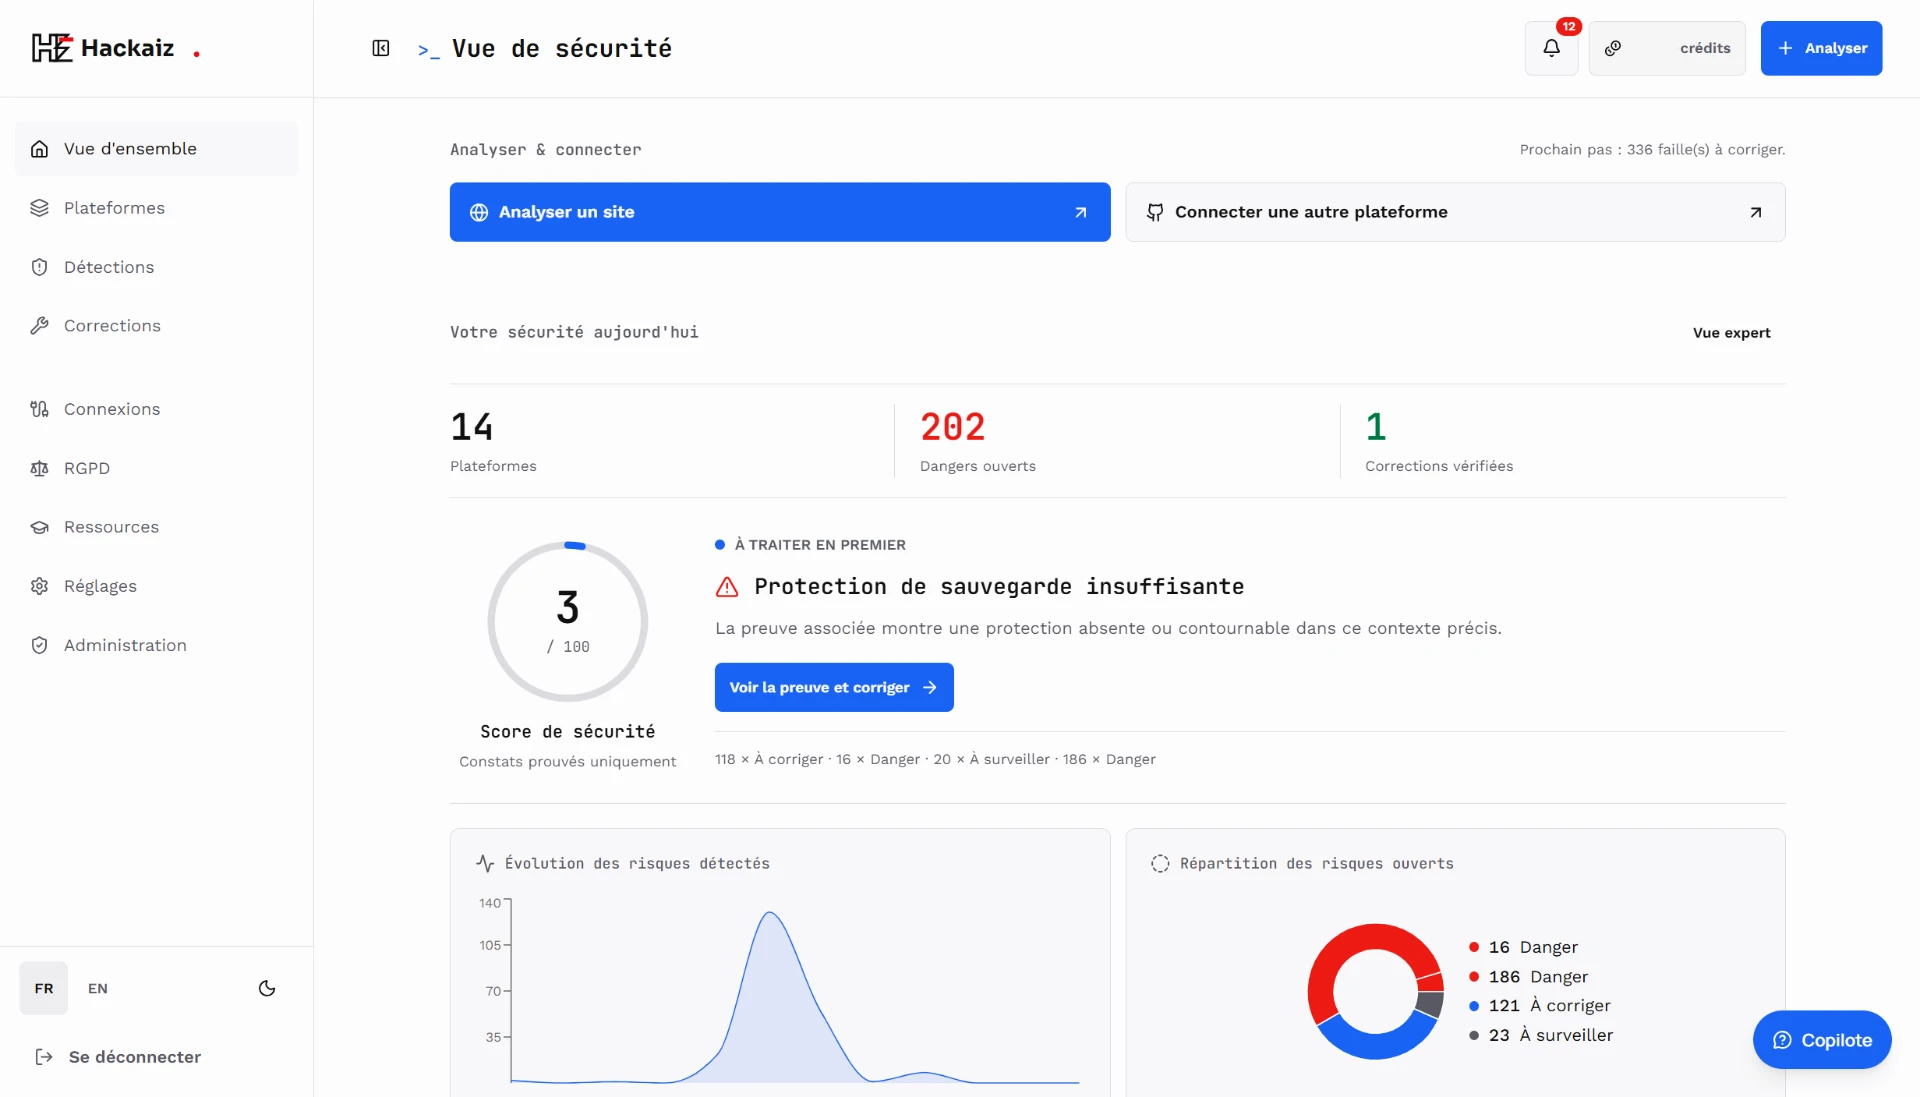
Task: Click Prochain pas 336 faille(s) text
Action: click(1652, 149)
